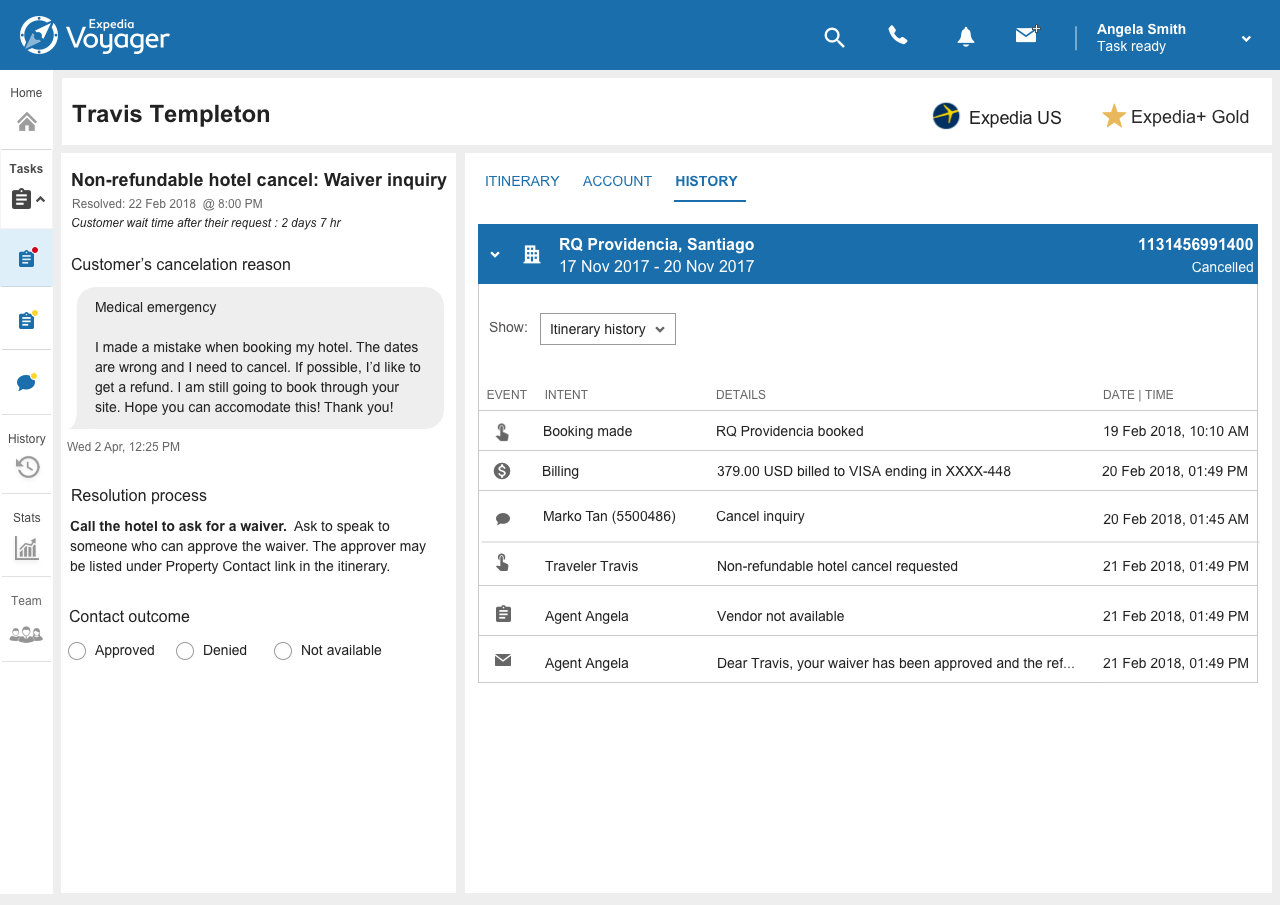Expand Angela Smith user menu
Image resolution: width=1280 pixels, height=905 pixels.
point(1246,39)
